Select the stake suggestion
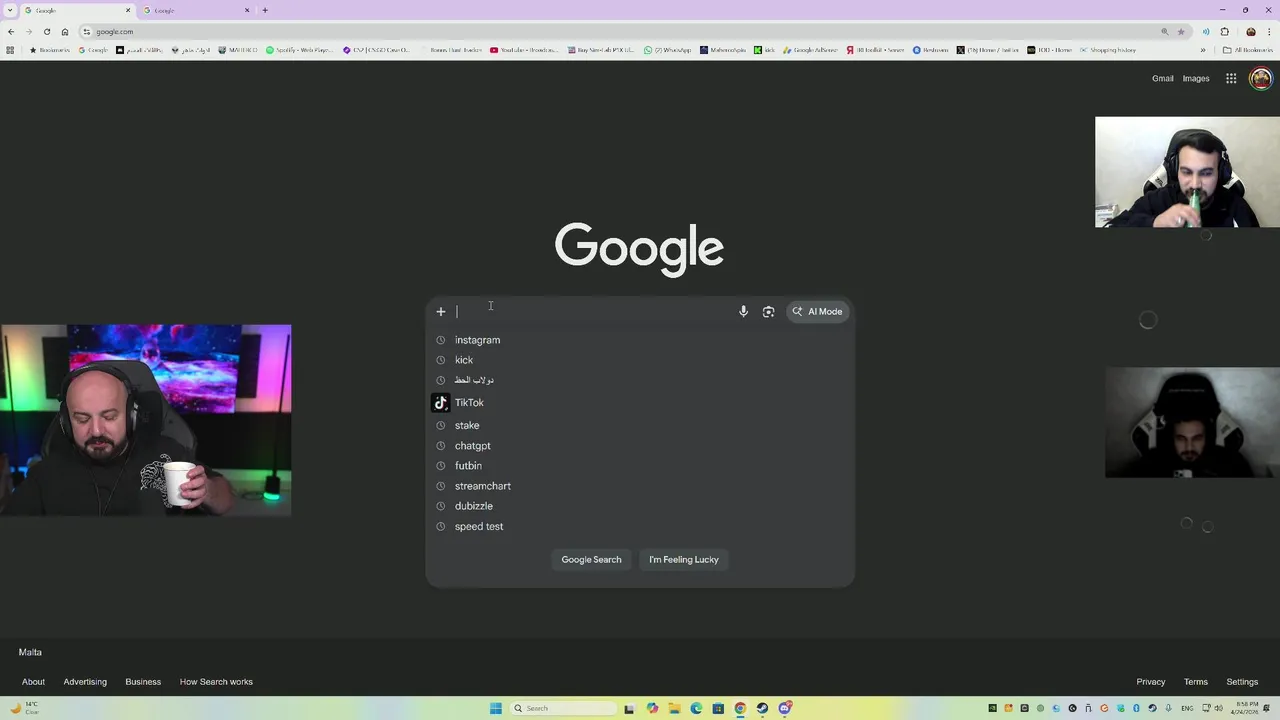 point(640,425)
